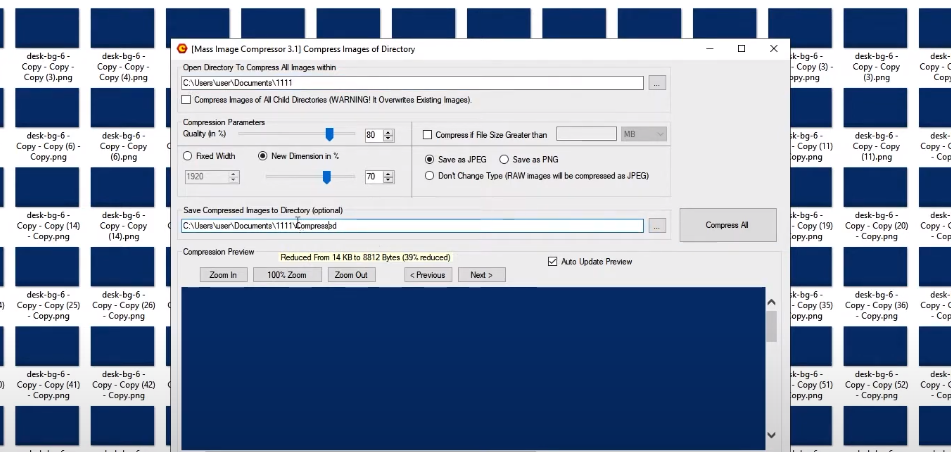
Task: Click the preview scrollbar up arrow
Action: (771, 302)
